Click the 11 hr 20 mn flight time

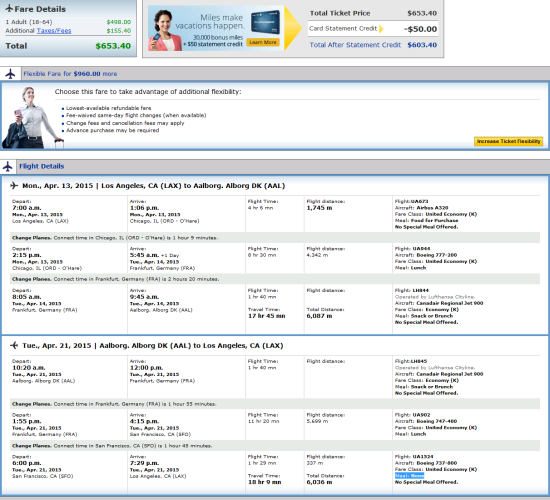tap(263, 421)
